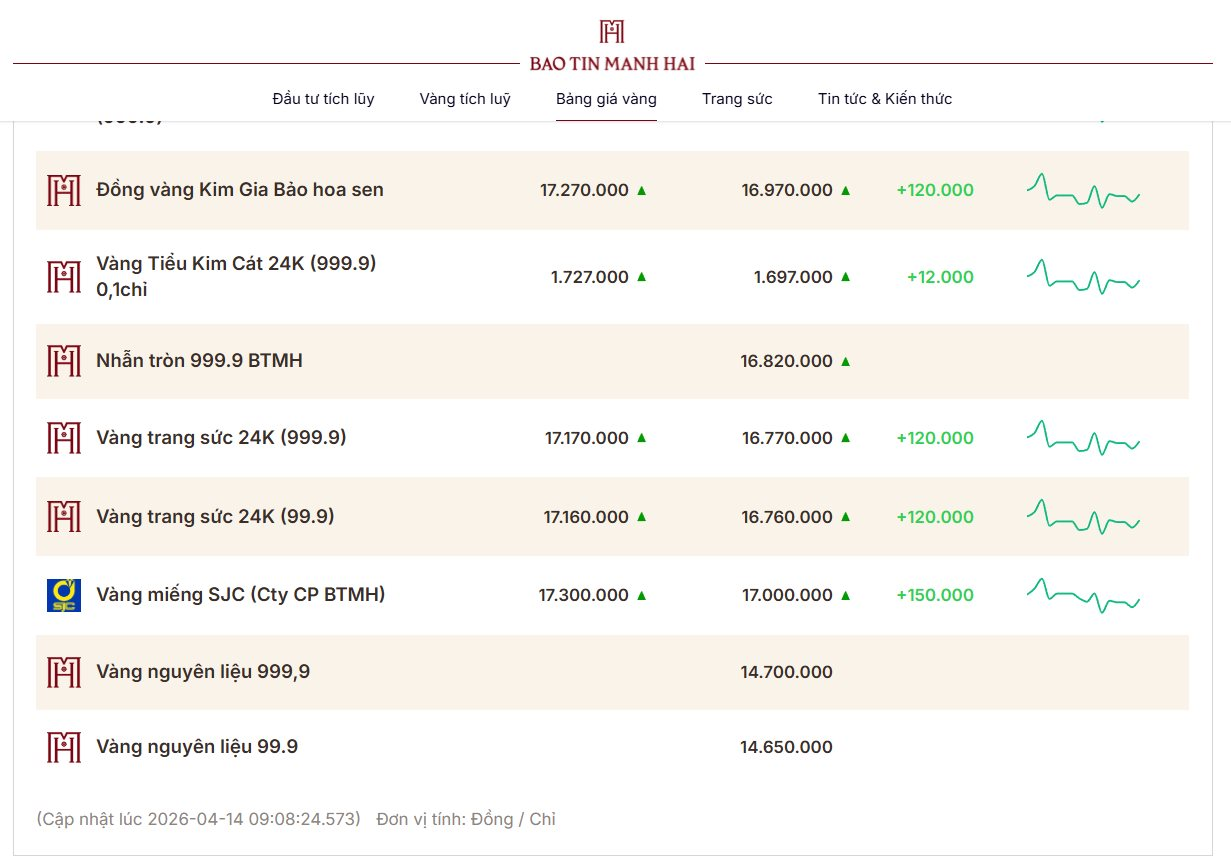
Task: Click the Bao Tin Manh Hai header logo
Action: click(612, 46)
